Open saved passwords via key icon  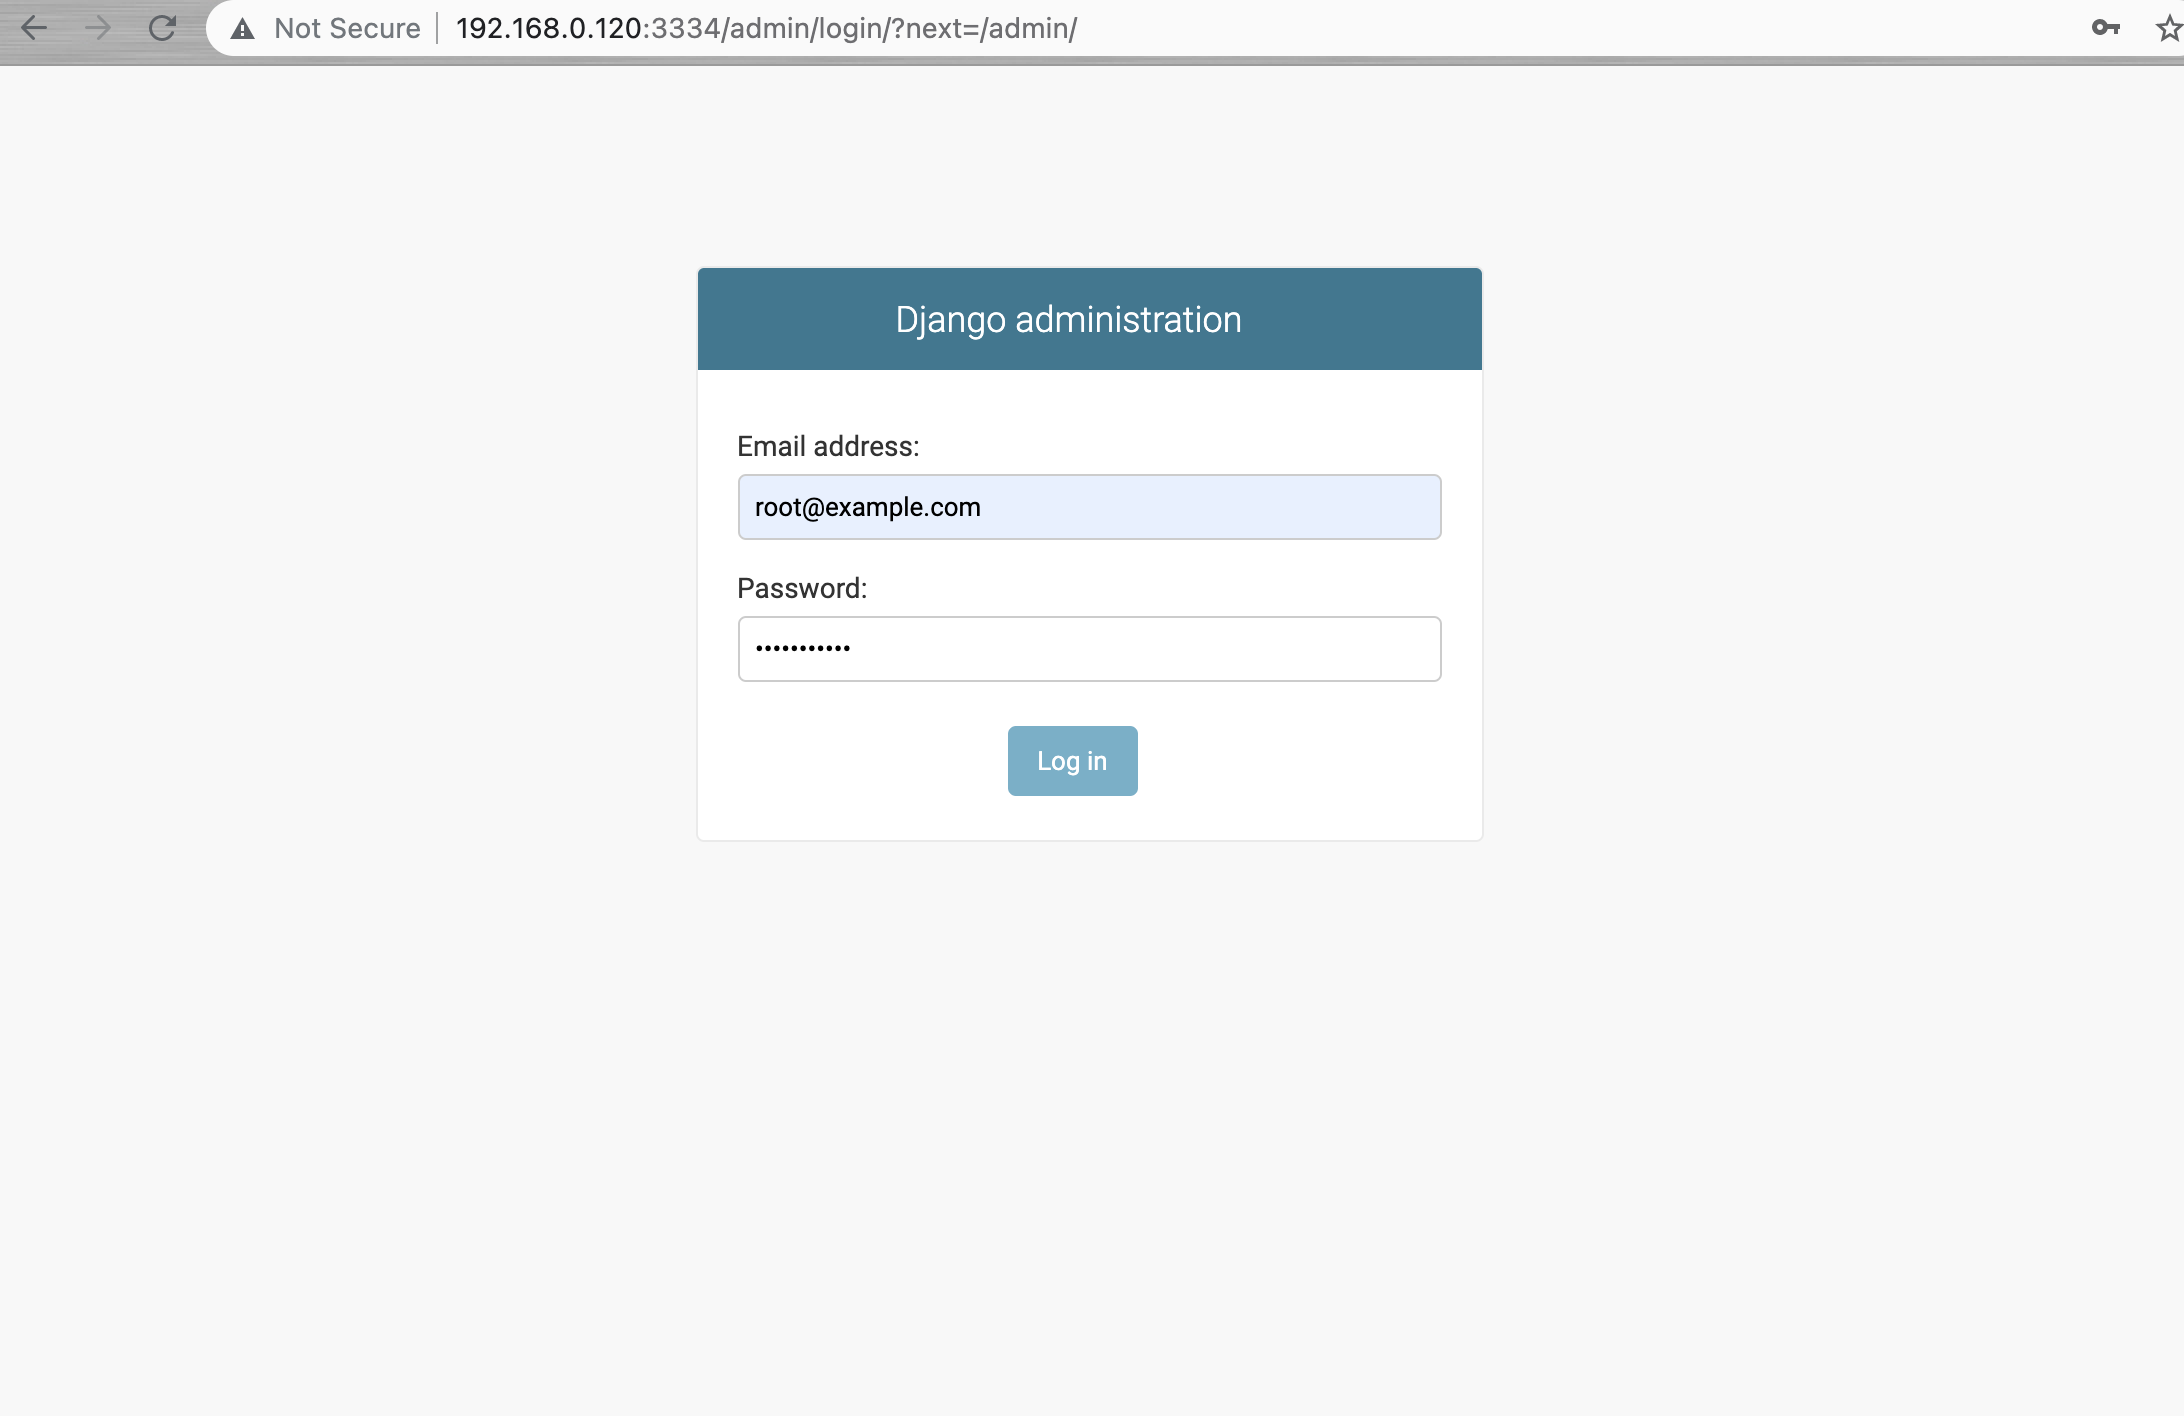click(x=2105, y=28)
